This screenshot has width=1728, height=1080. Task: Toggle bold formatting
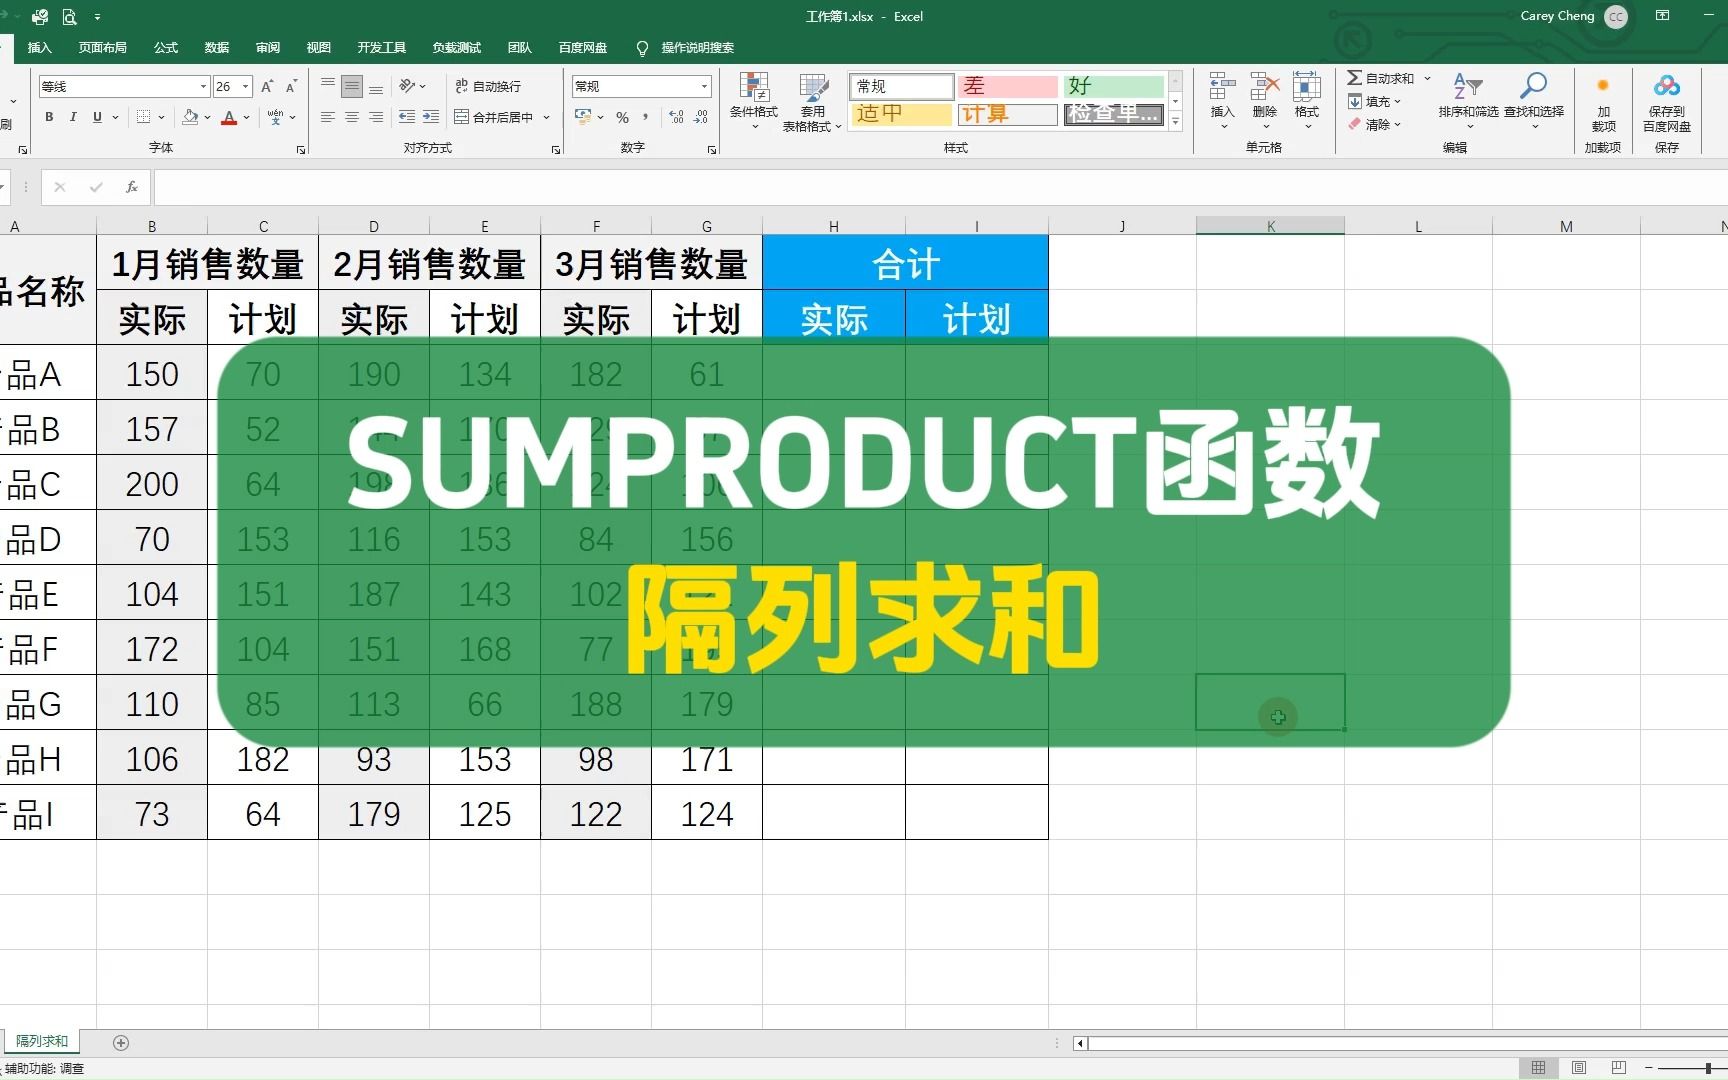[x=48, y=117]
